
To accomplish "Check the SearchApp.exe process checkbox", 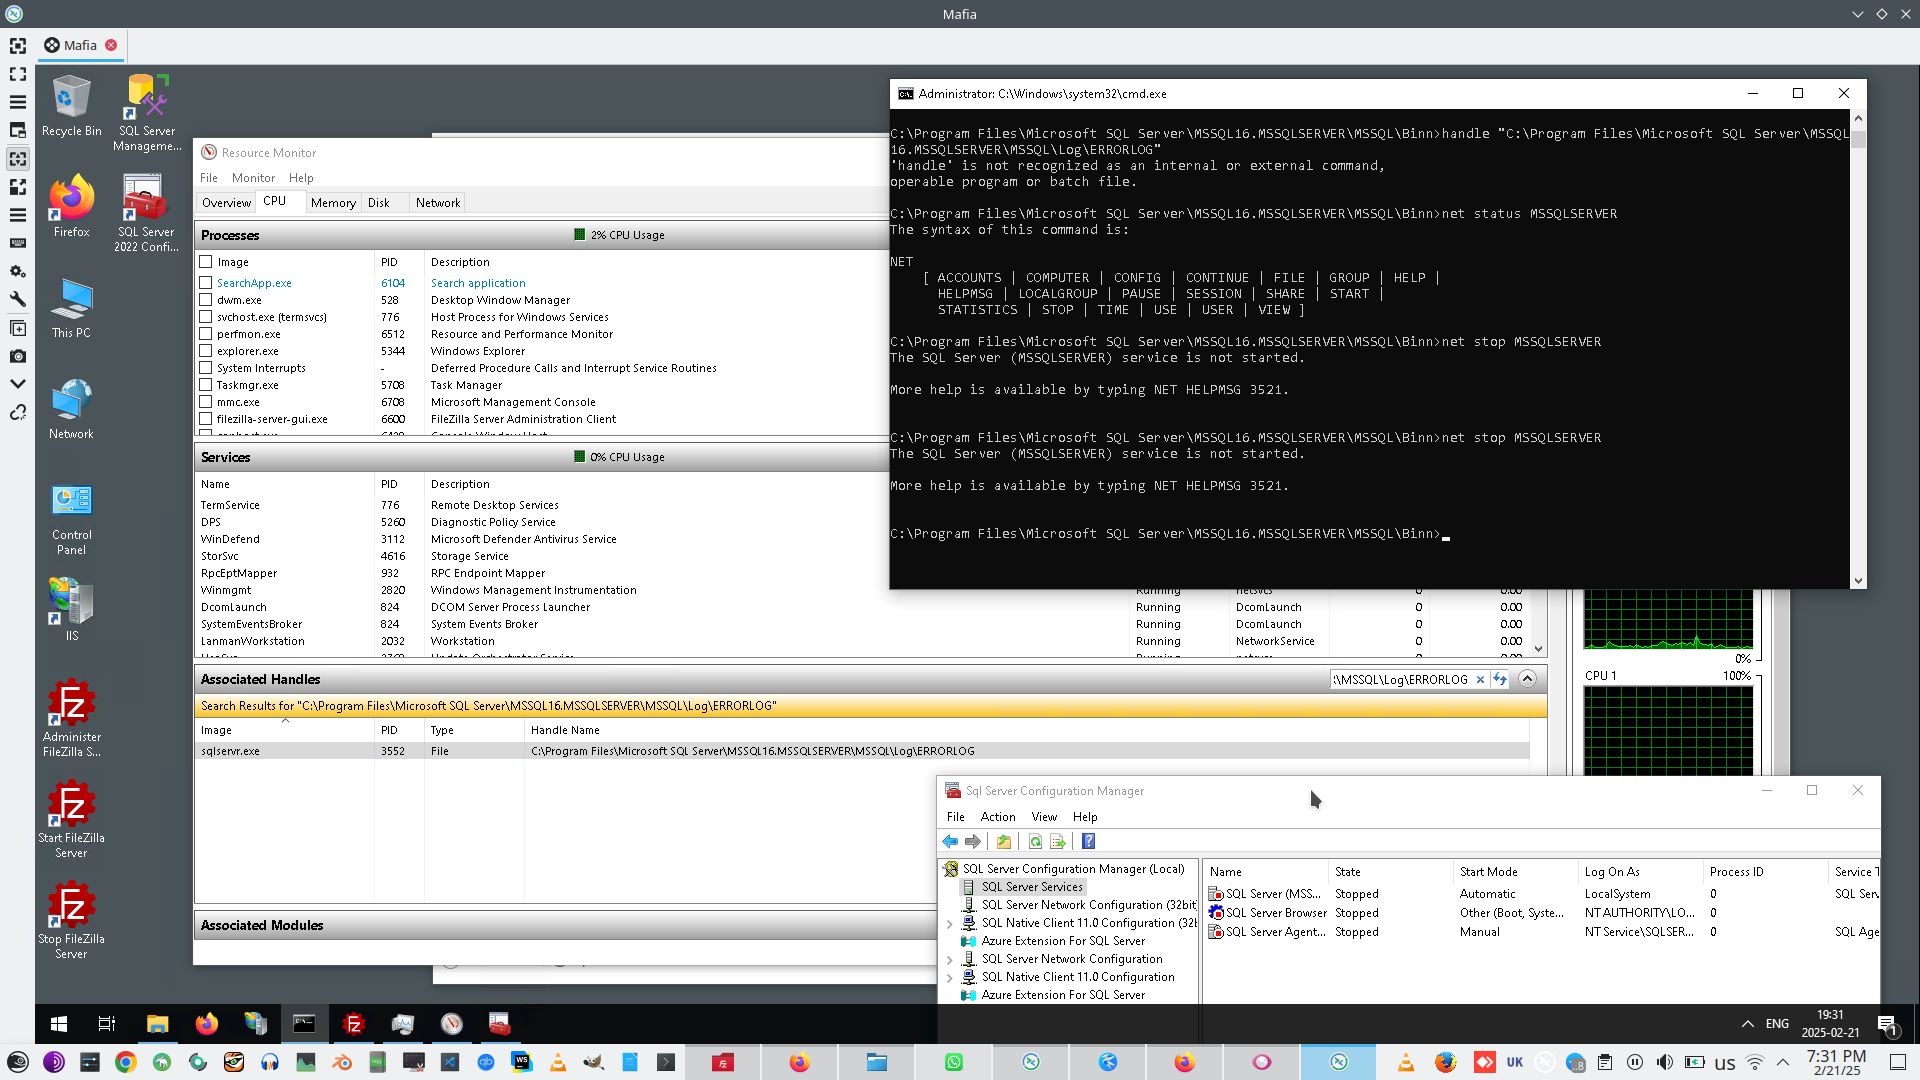I will pyautogui.click(x=206, y=284).
